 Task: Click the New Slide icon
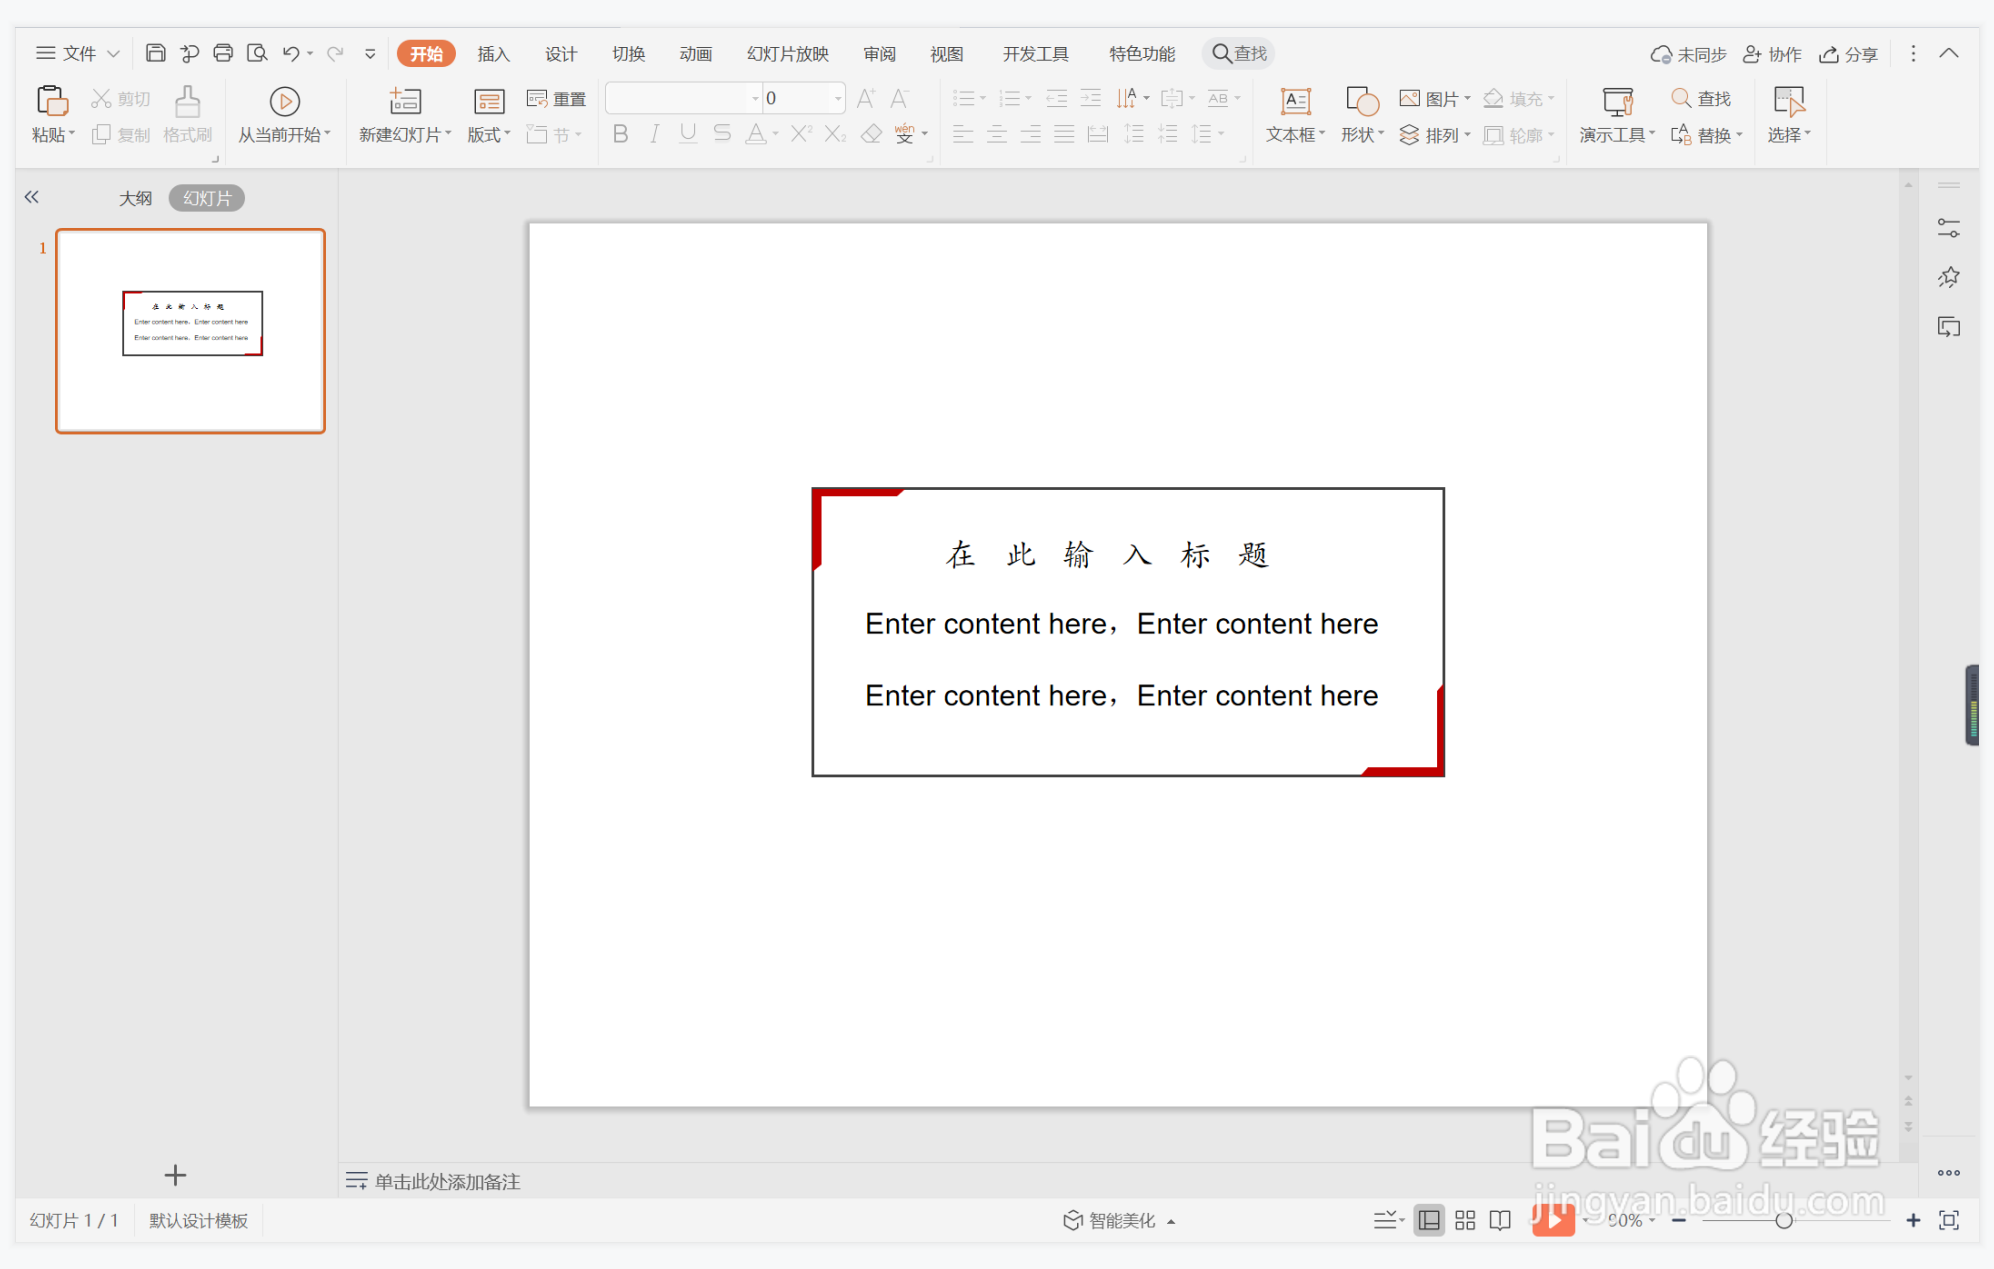coord(405,102)
